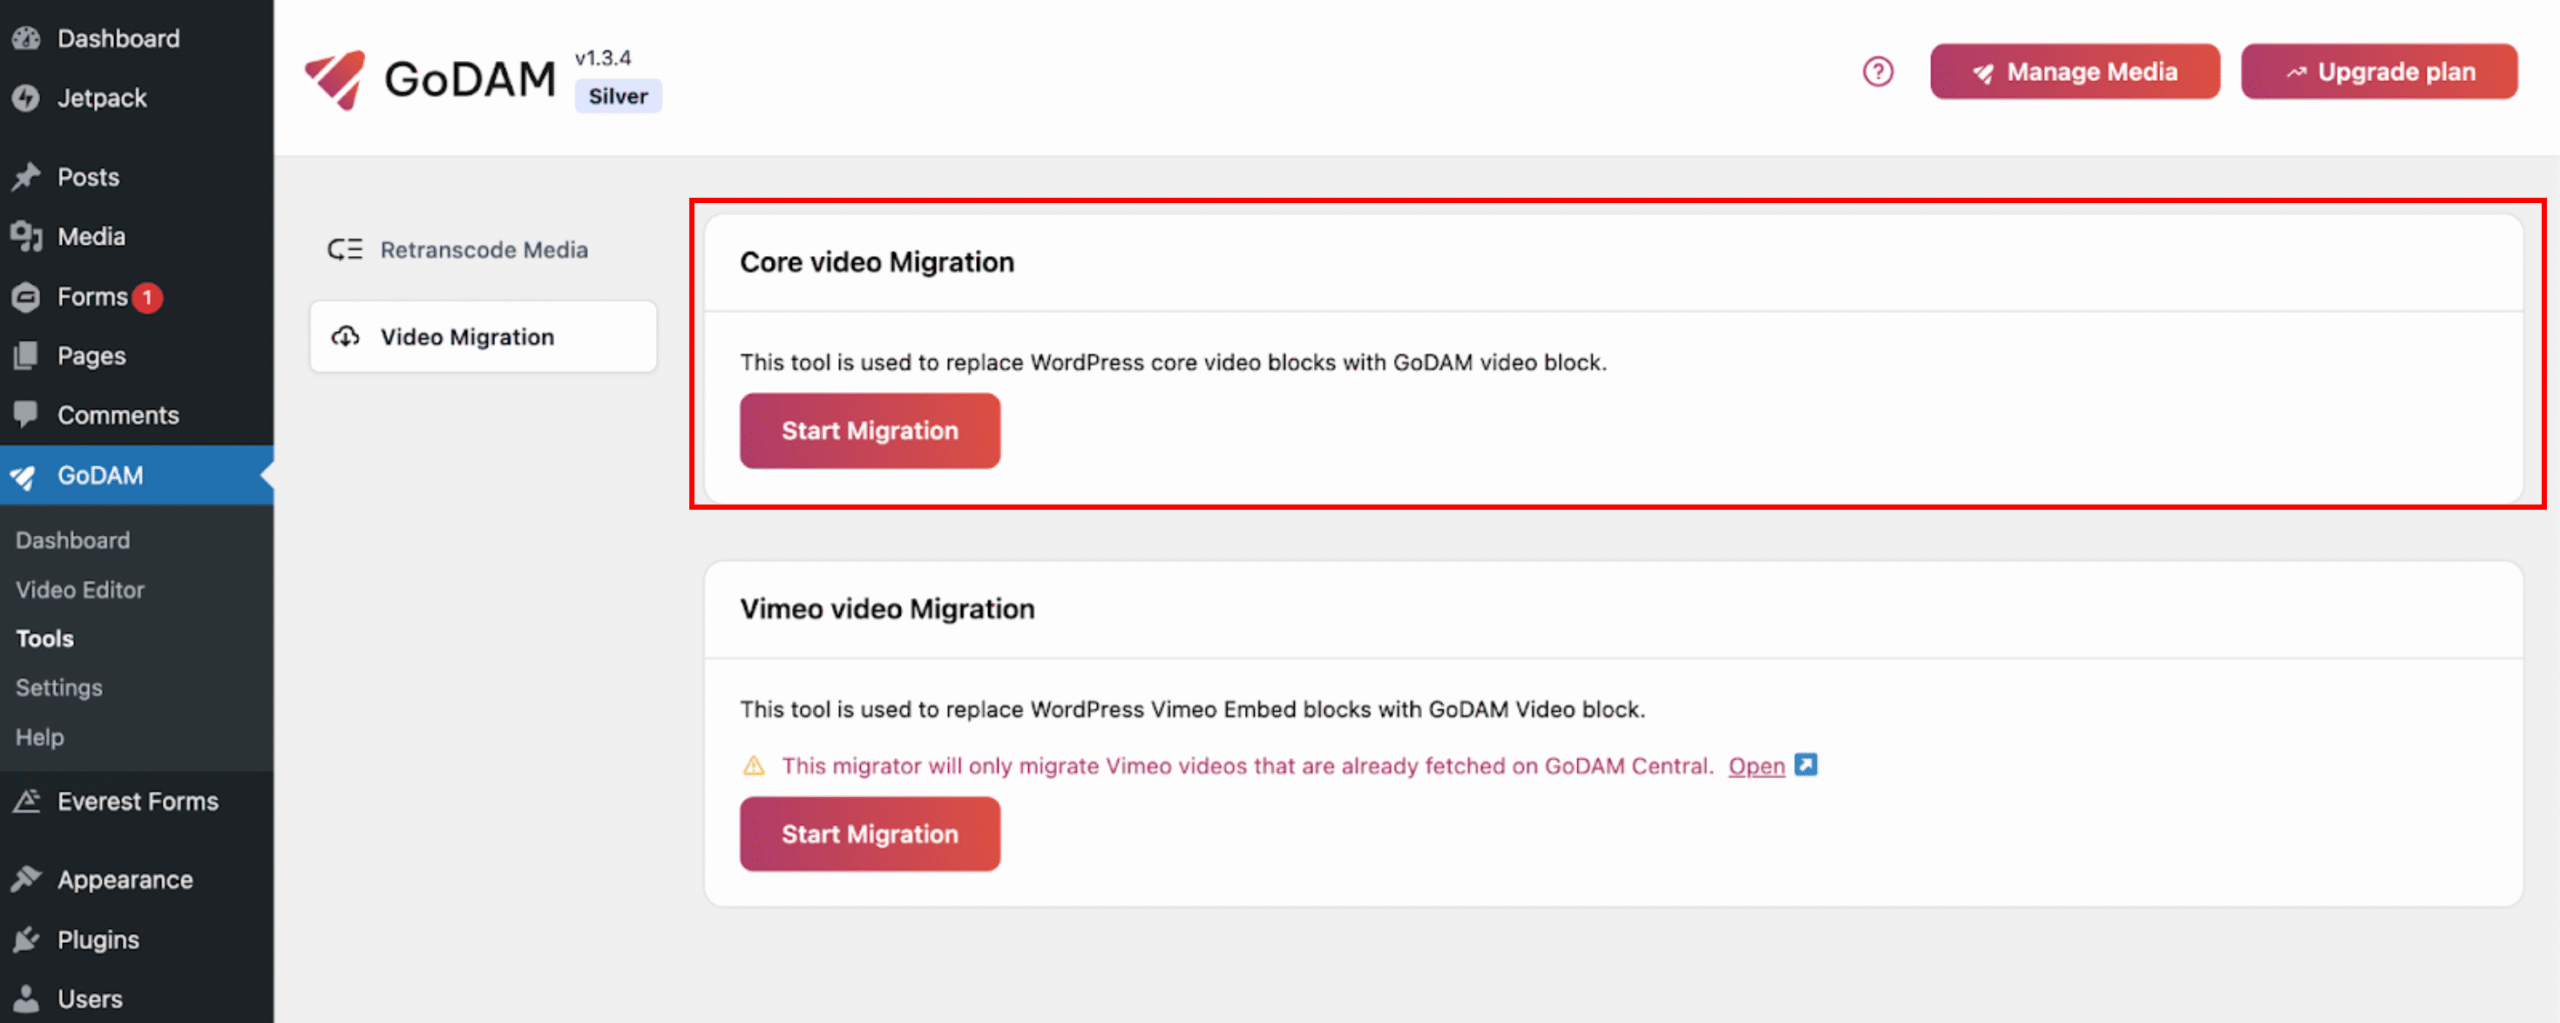
Task: Select the Posts pin icon in sidebar
Action: click(x=27, y=176)
